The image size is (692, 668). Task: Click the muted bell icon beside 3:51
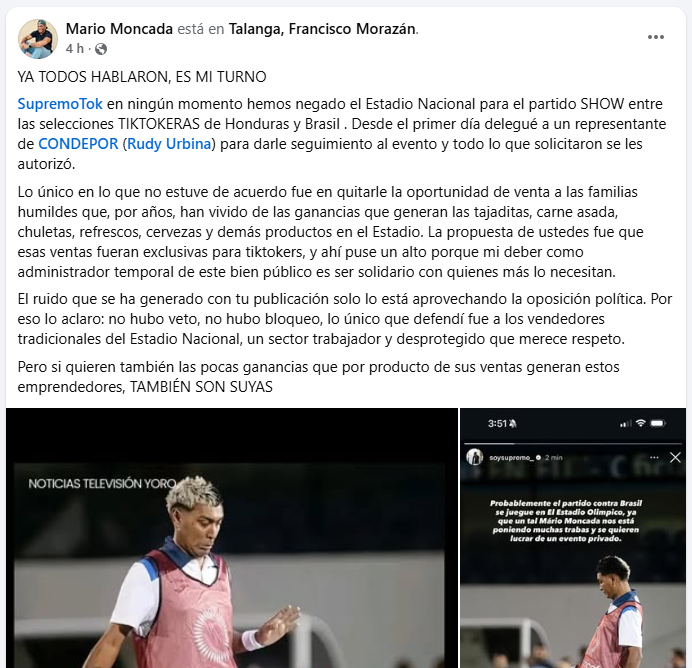tap(513, 424)
